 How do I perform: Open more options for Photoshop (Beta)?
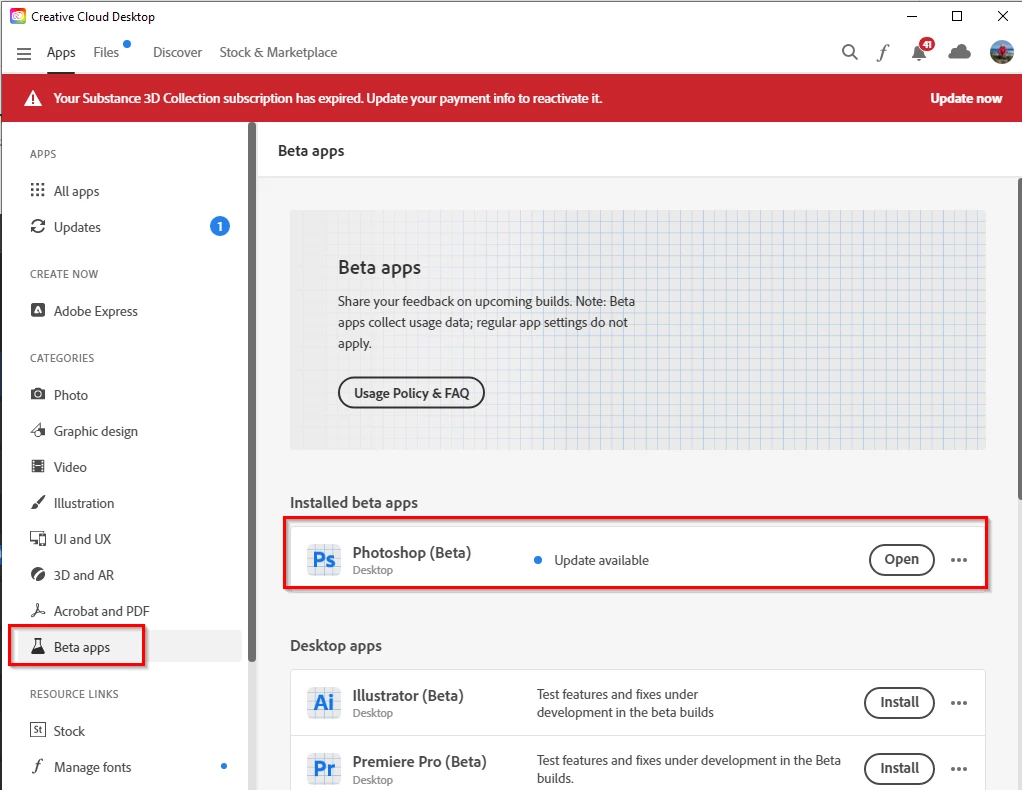pyautogui.click(x=959, y=560)
